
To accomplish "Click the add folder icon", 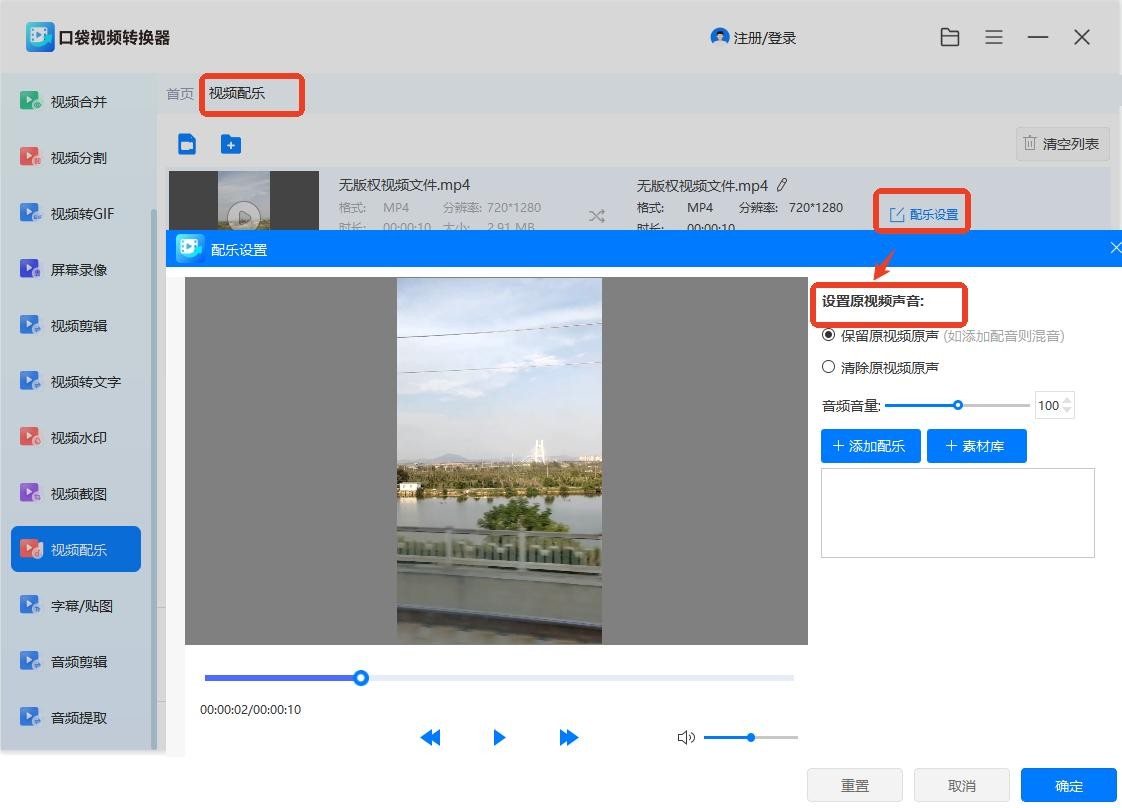I will pos(231,145).
